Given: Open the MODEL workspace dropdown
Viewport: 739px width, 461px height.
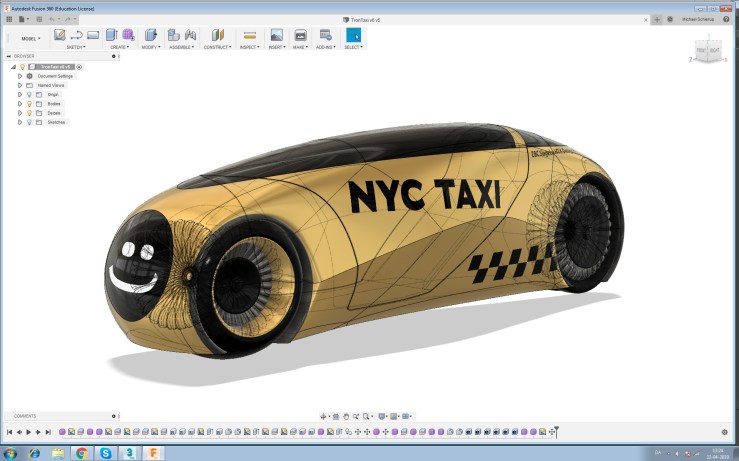Looking at the screenshot, I should (31, 39).
